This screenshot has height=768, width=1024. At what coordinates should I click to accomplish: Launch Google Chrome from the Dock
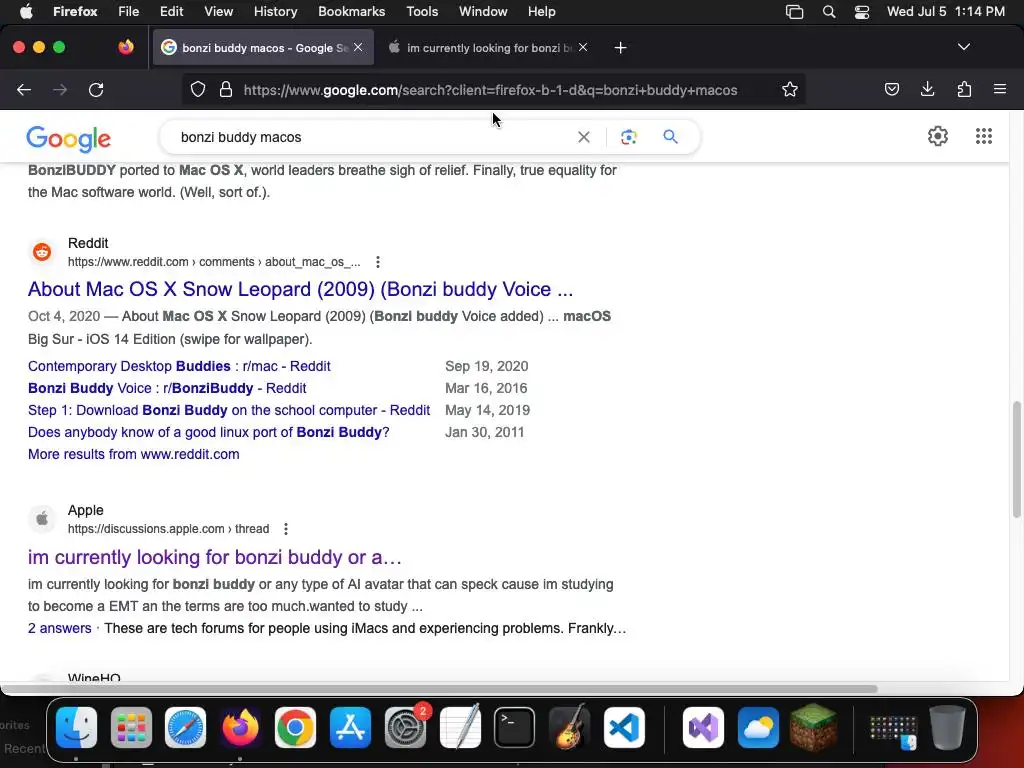click(295, 728)
